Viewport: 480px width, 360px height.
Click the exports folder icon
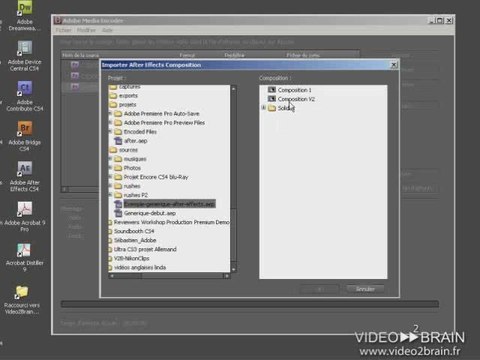113,96
